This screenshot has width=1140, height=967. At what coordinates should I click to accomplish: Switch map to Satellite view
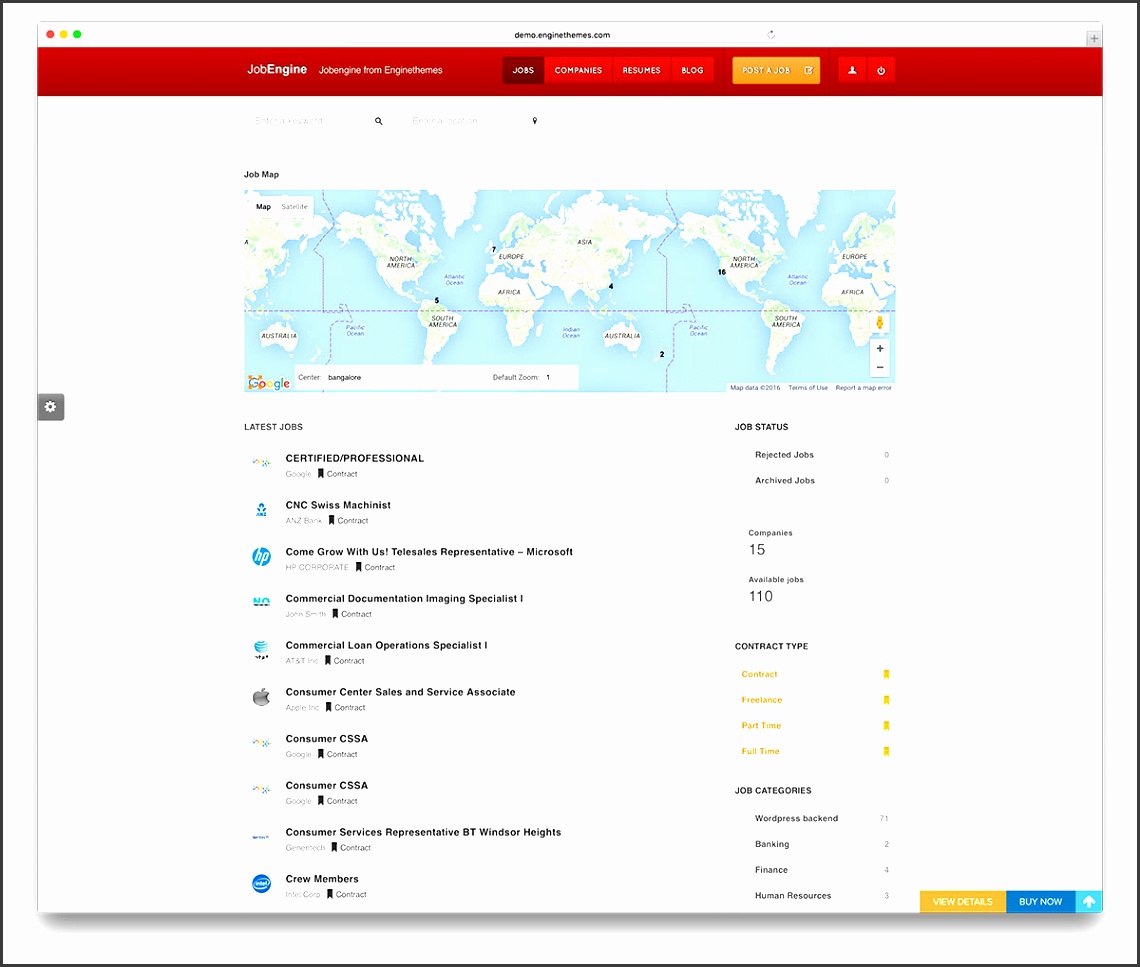coord(295,207)
